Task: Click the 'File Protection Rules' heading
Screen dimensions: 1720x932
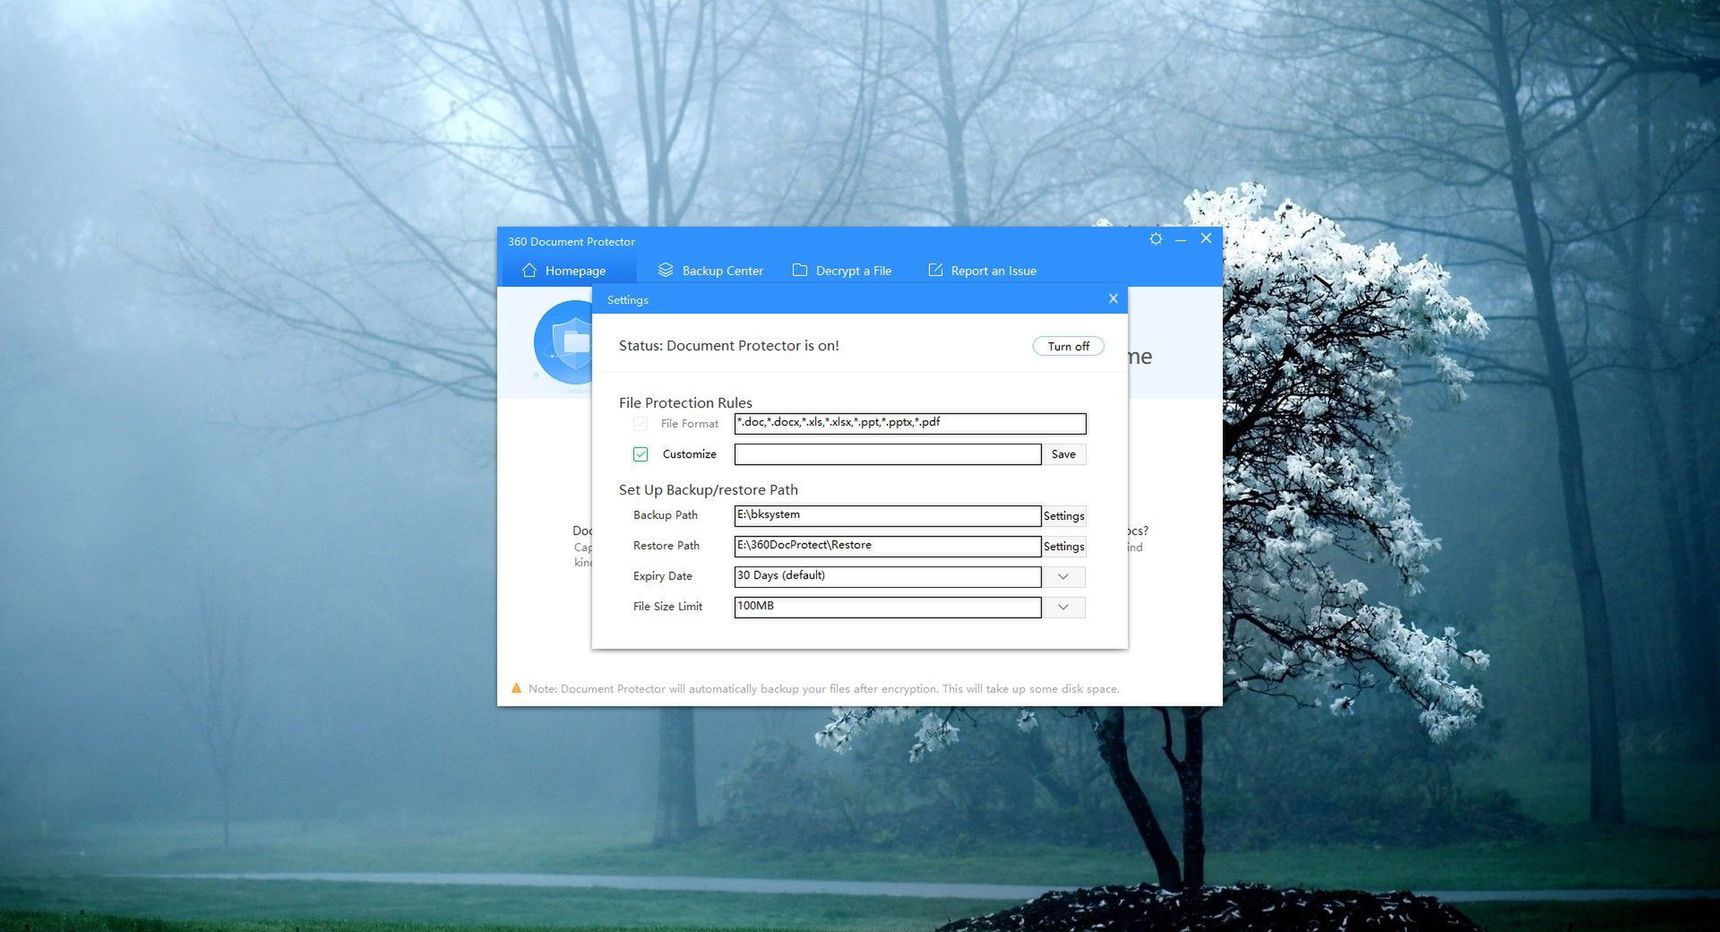Action: point(686,403)
